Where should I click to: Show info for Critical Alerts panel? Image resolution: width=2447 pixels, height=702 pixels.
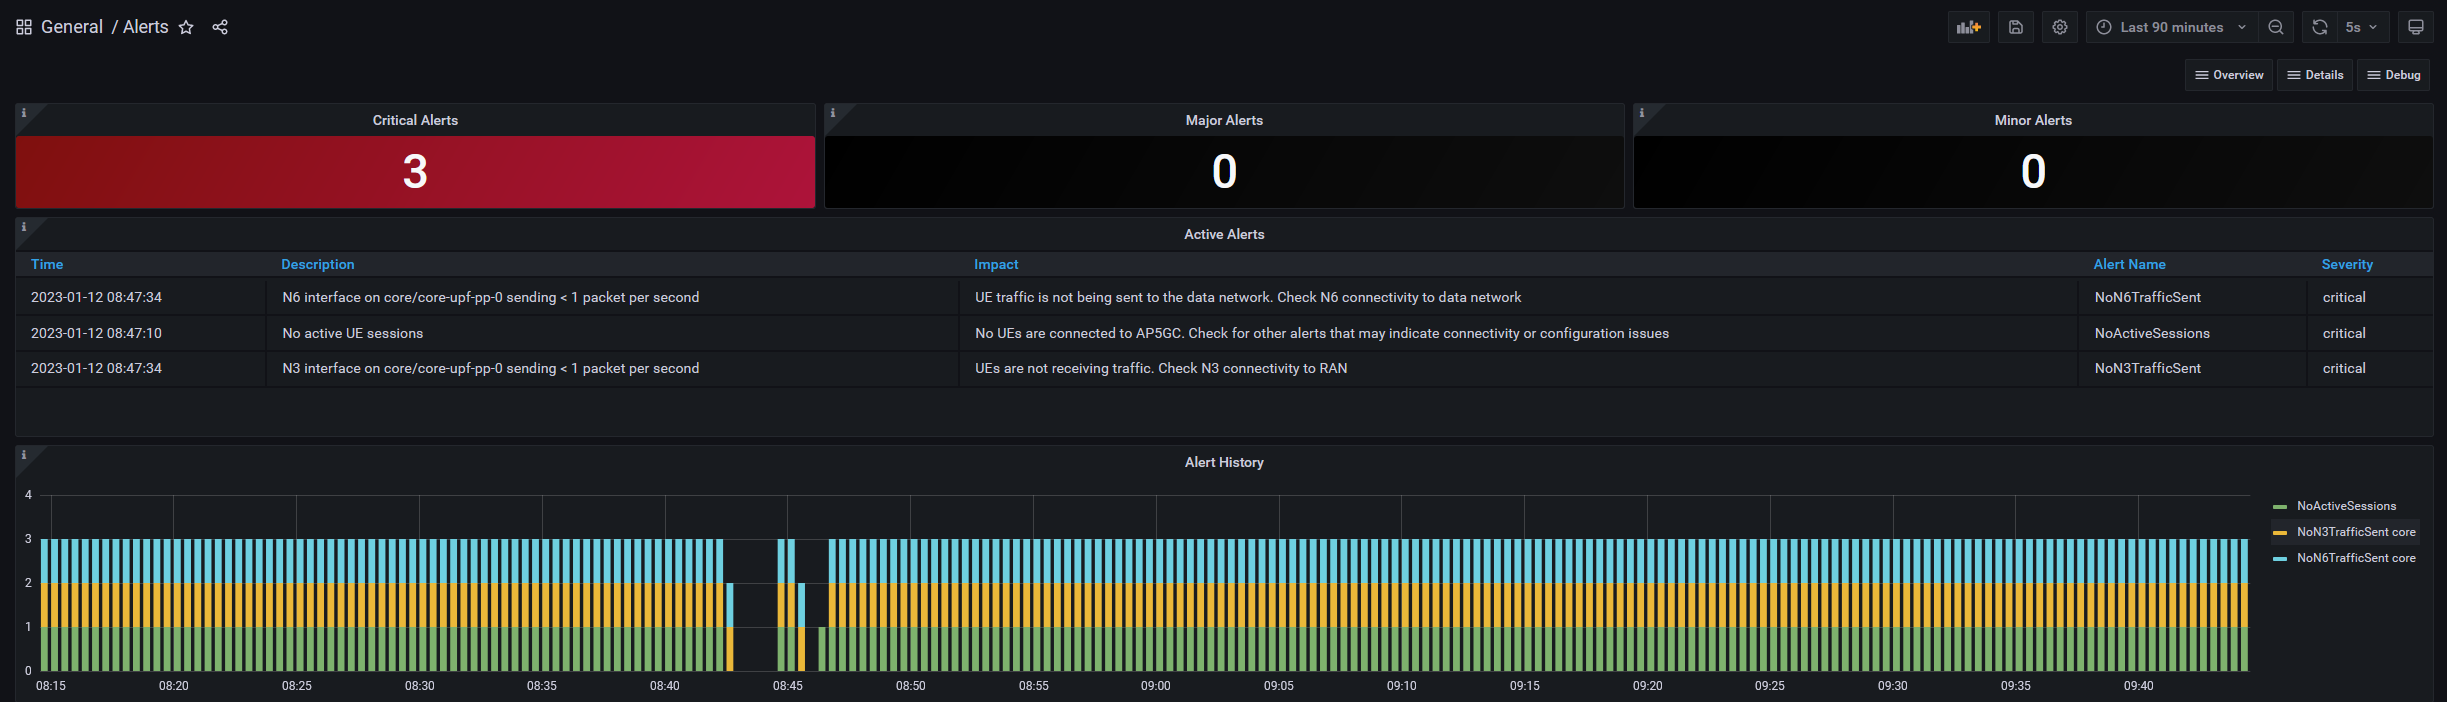24,113
